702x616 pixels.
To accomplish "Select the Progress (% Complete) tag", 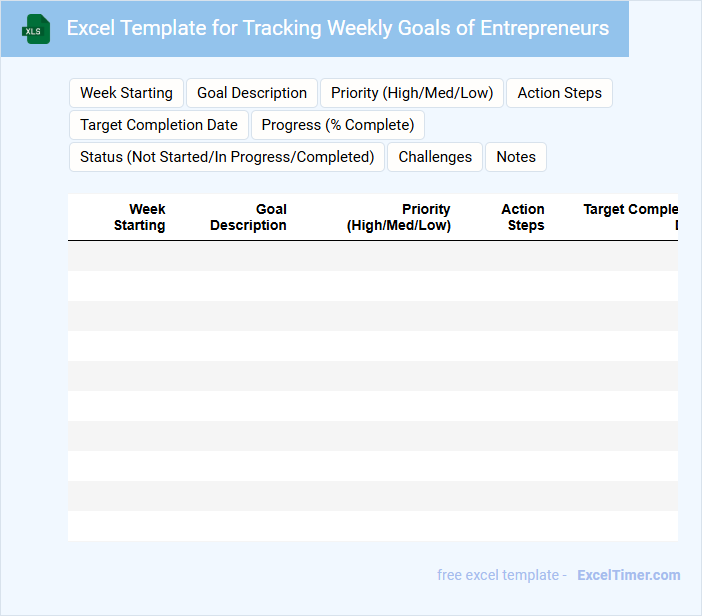I will point(338,125).
